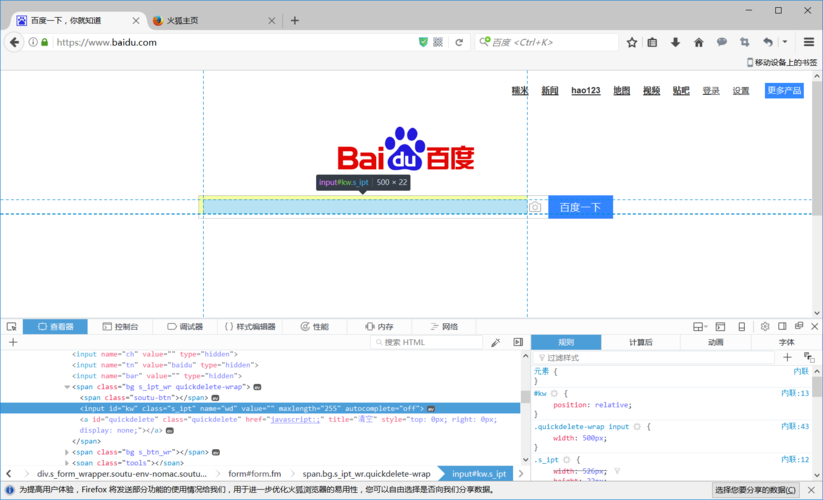Toggle the inspector sidebar pane icon

(518, 342)
